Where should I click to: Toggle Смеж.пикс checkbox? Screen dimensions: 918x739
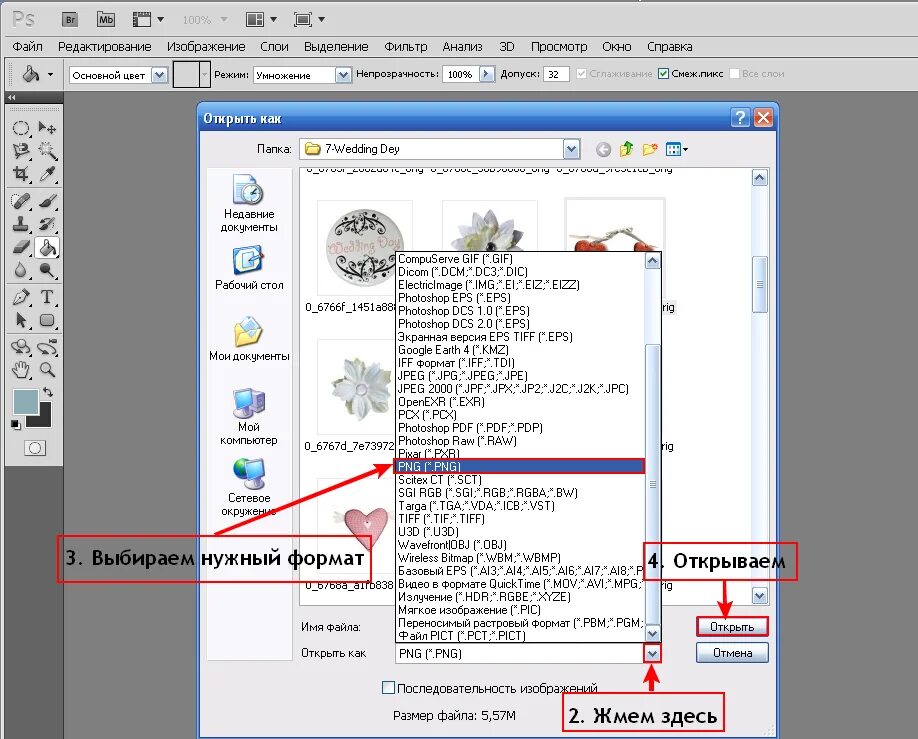click(663, 74)
